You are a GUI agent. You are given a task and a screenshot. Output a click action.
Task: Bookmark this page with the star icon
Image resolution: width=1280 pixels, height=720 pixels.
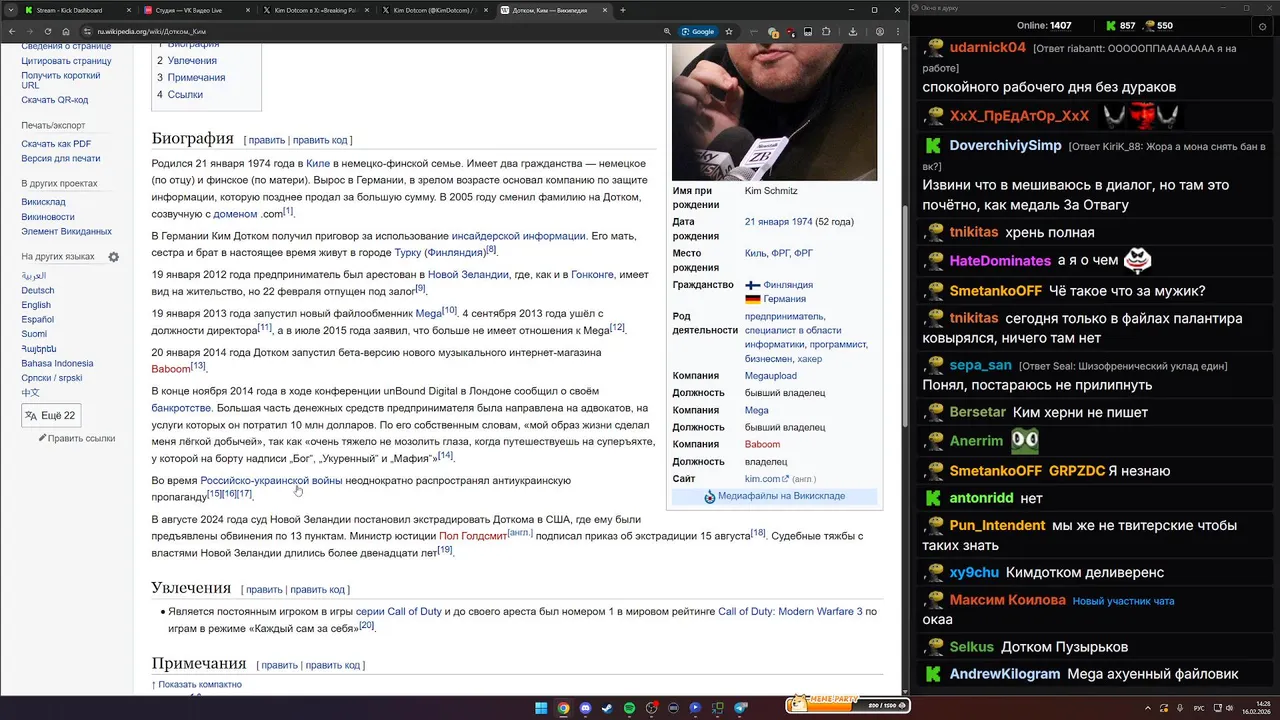click(x=729, y=31)
